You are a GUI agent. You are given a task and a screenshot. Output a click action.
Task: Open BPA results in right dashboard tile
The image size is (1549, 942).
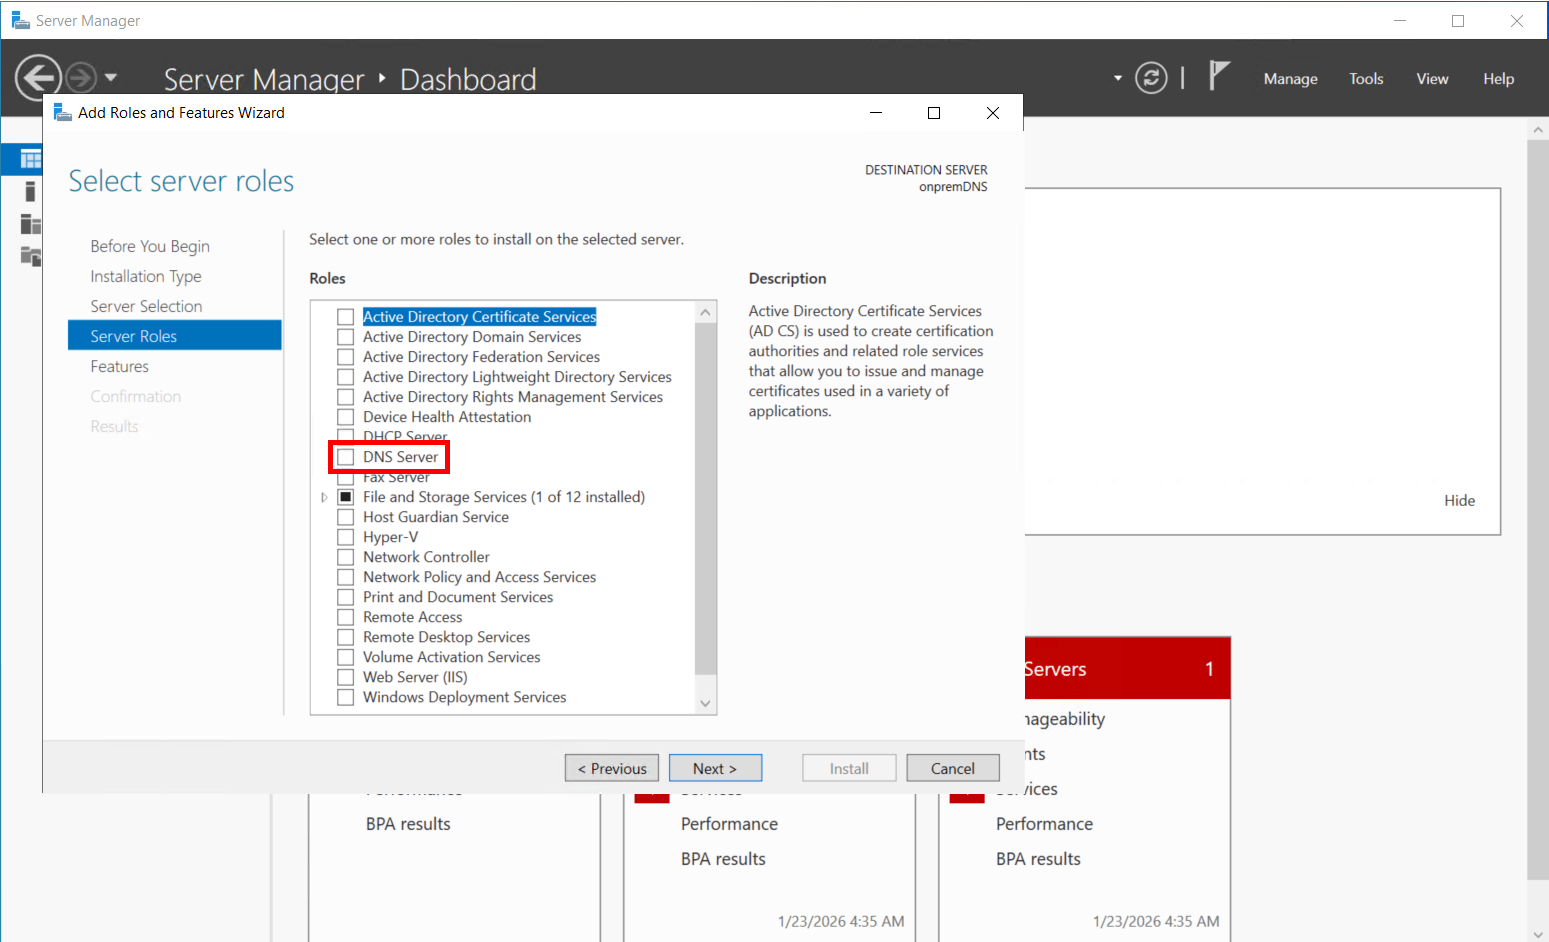point(1038,859)
